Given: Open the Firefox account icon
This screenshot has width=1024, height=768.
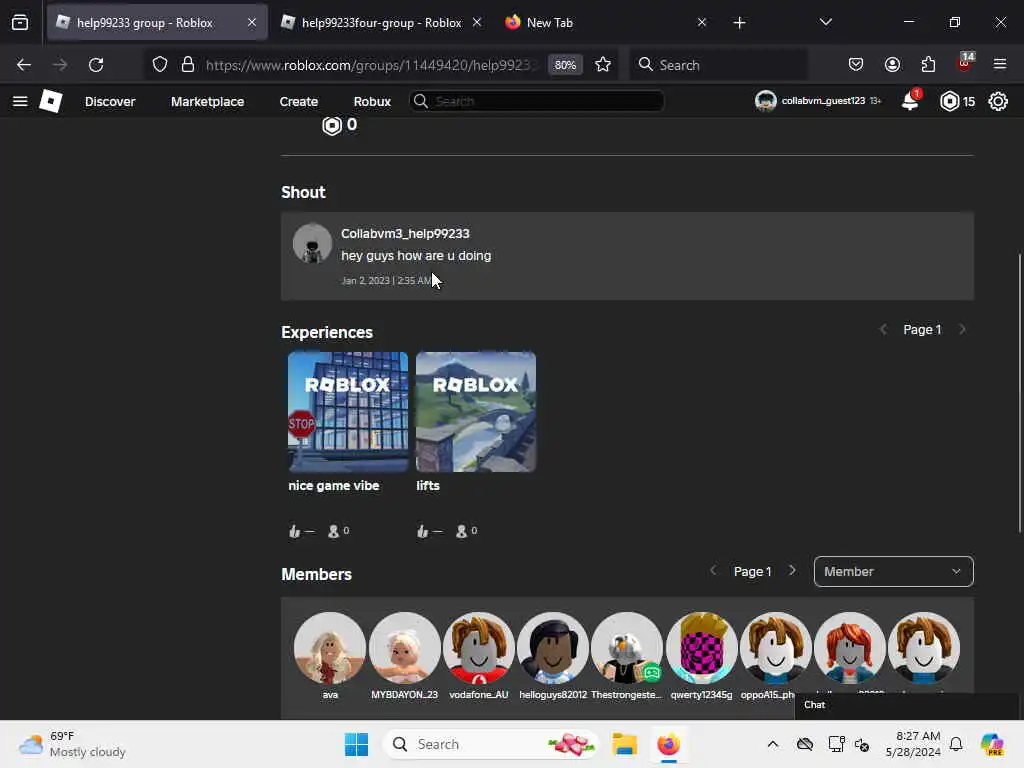Looking at the screenshot, I should pos(892,65).
